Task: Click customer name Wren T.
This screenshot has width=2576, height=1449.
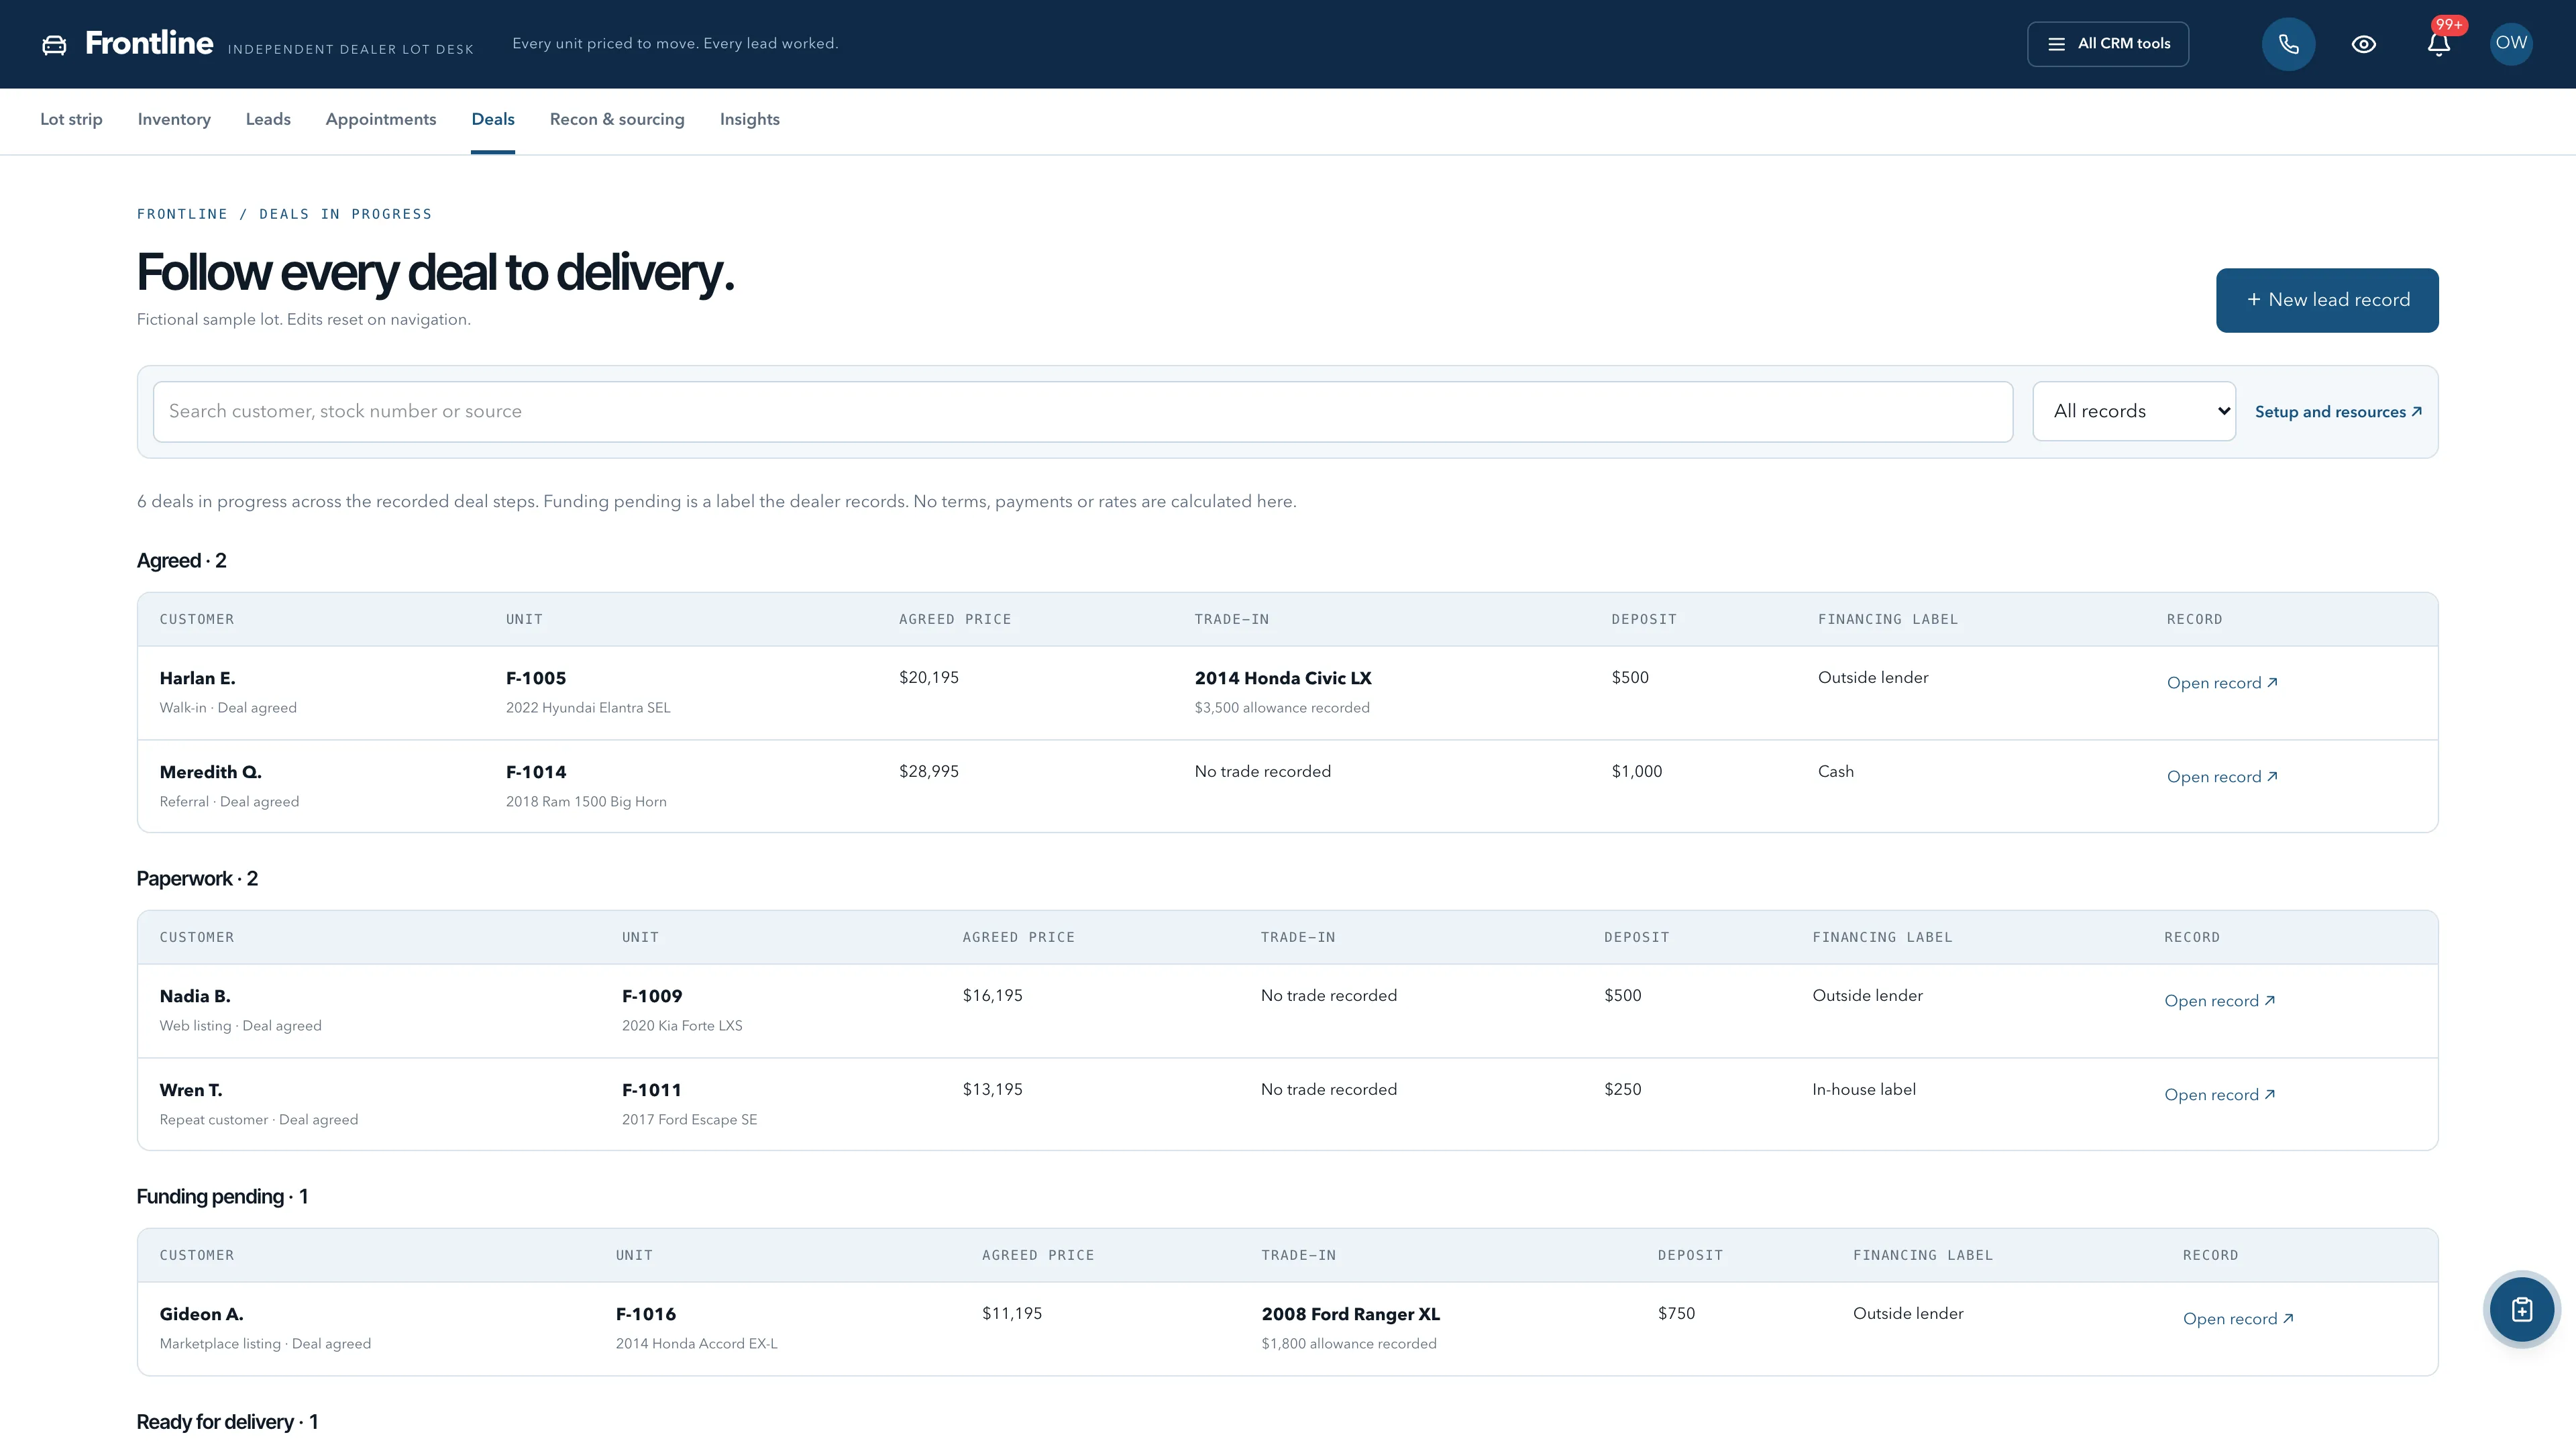Action: (x=191, y=1090)
